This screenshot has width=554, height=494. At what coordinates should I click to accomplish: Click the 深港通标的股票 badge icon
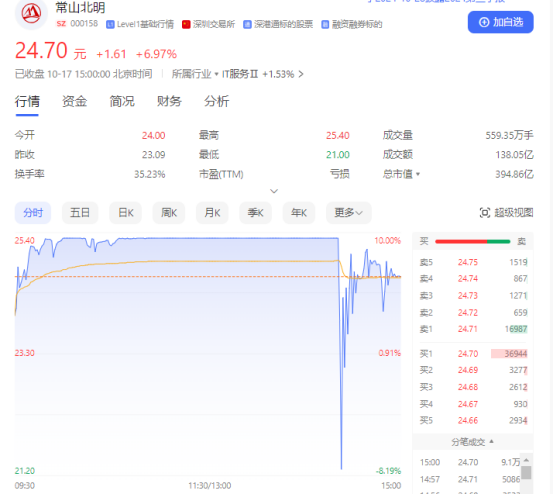point(247,24)
